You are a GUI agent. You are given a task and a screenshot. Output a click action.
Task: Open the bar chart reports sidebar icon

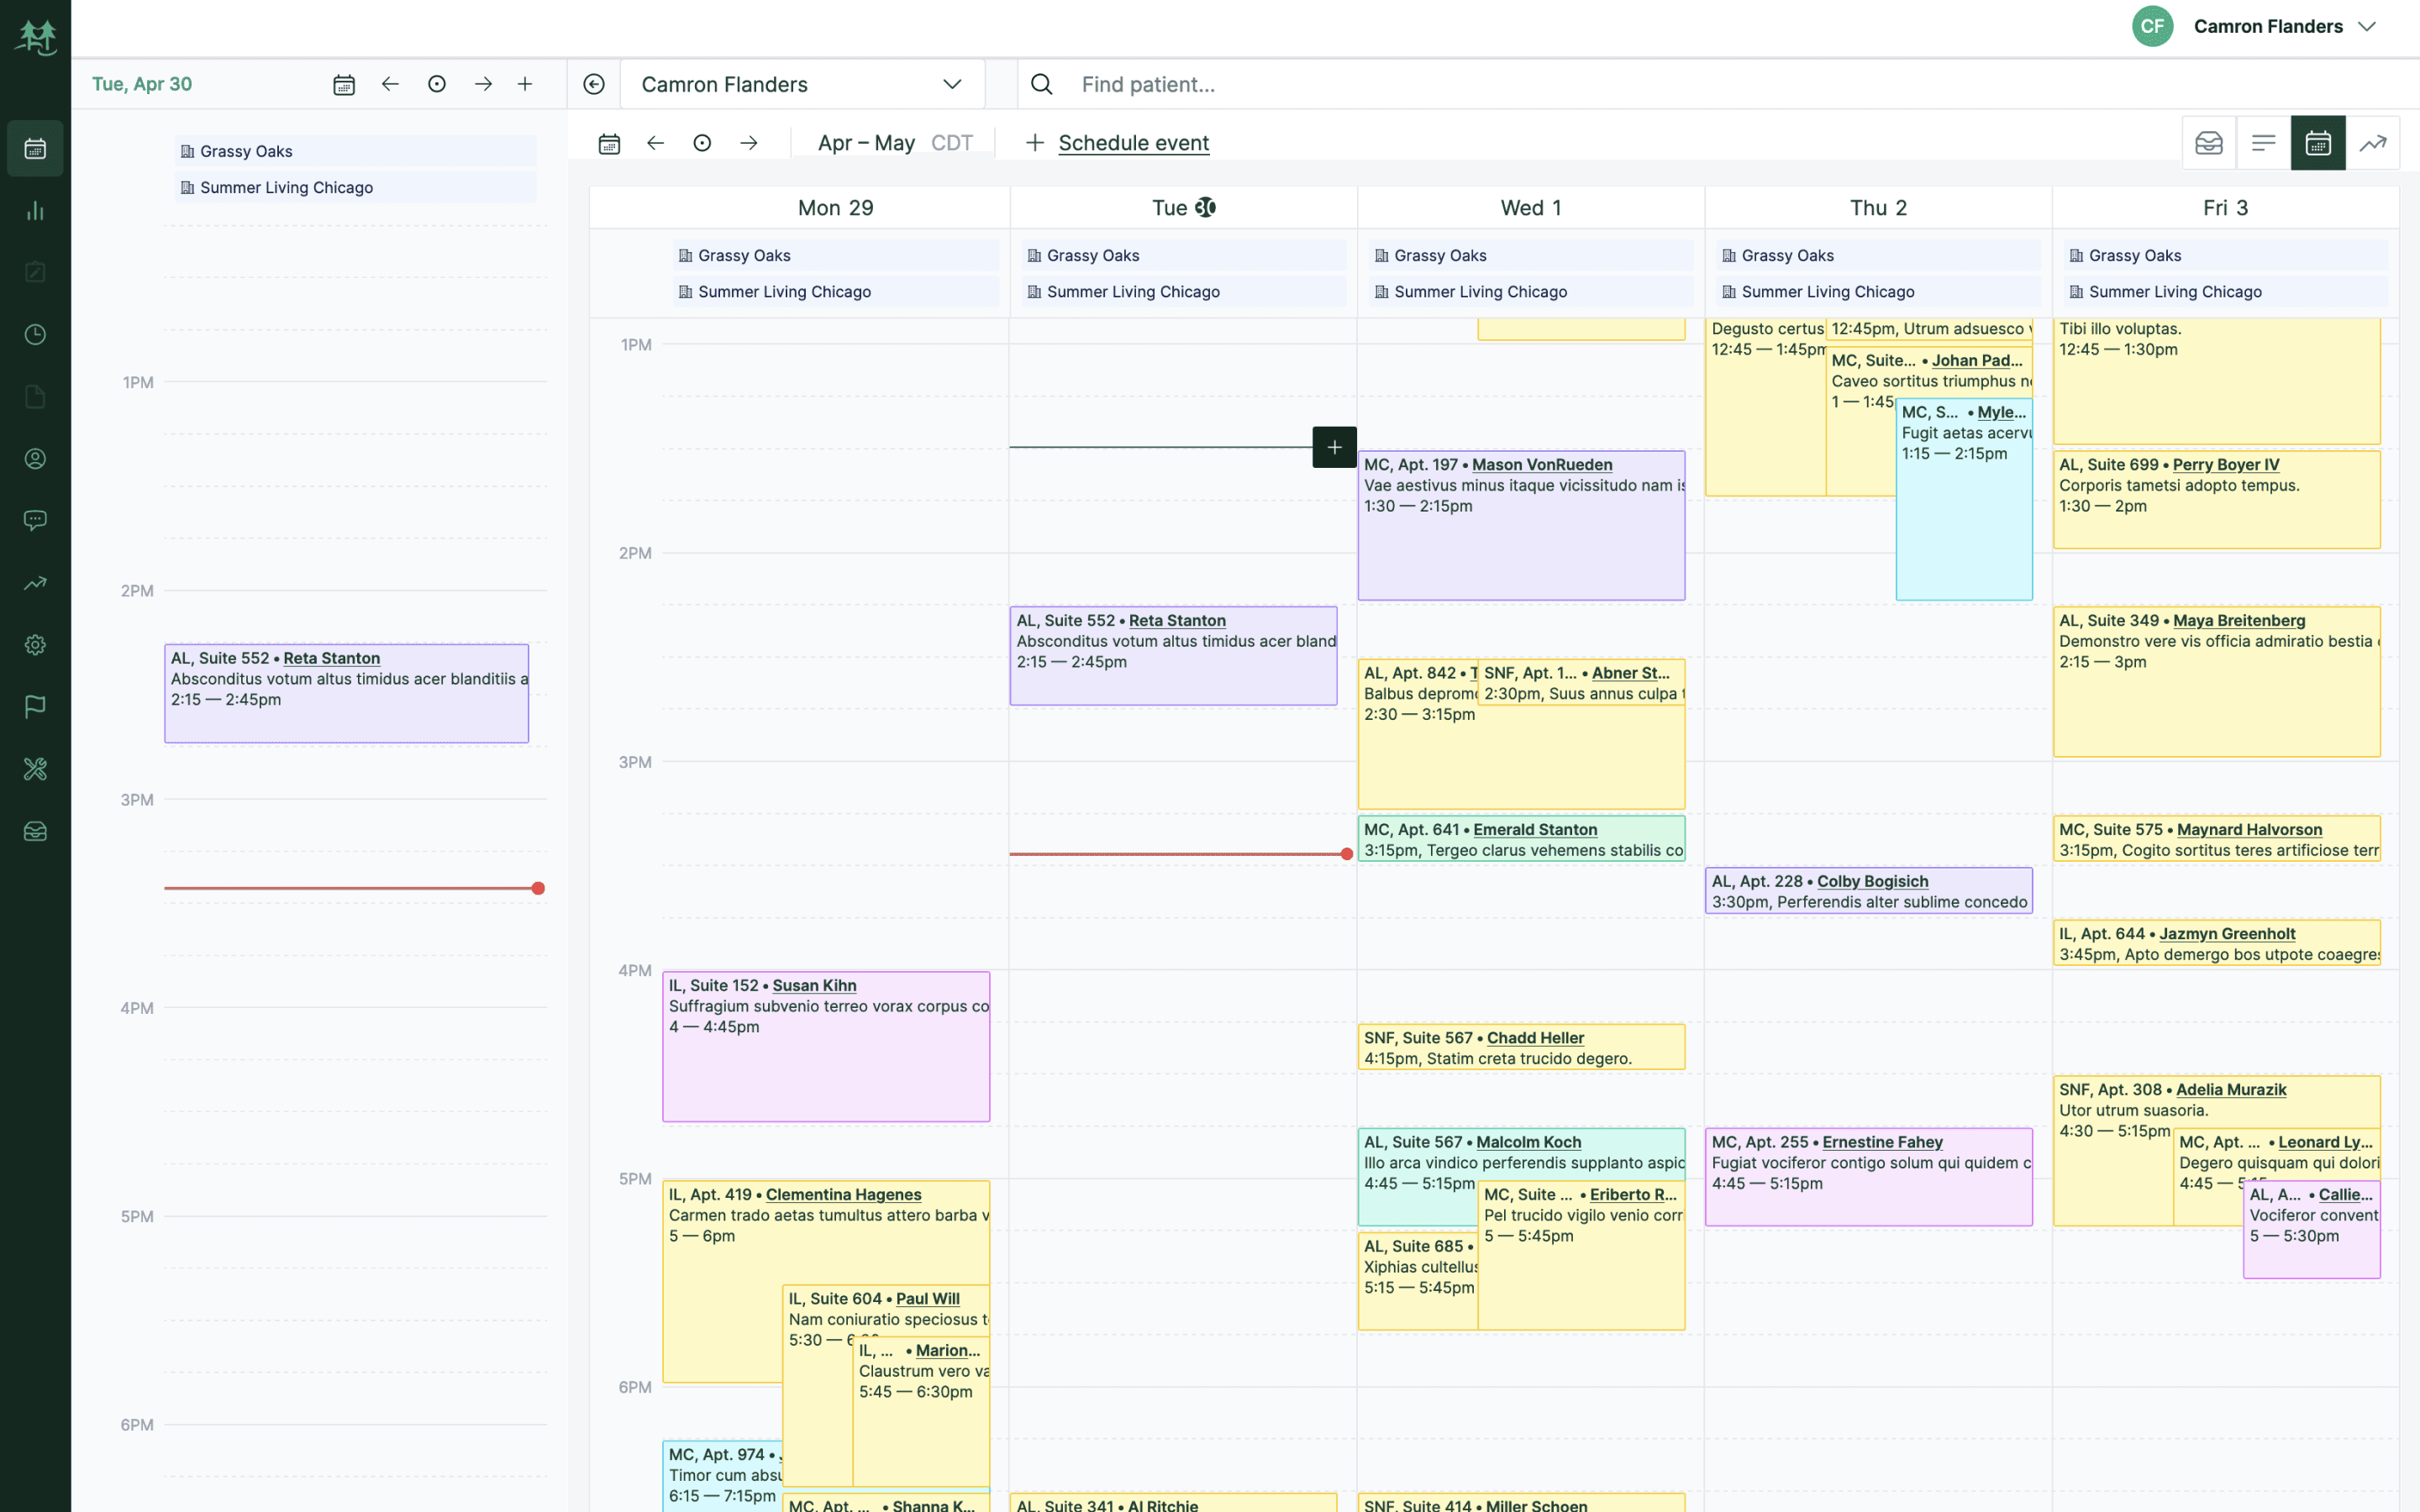[x=35, y=210]
